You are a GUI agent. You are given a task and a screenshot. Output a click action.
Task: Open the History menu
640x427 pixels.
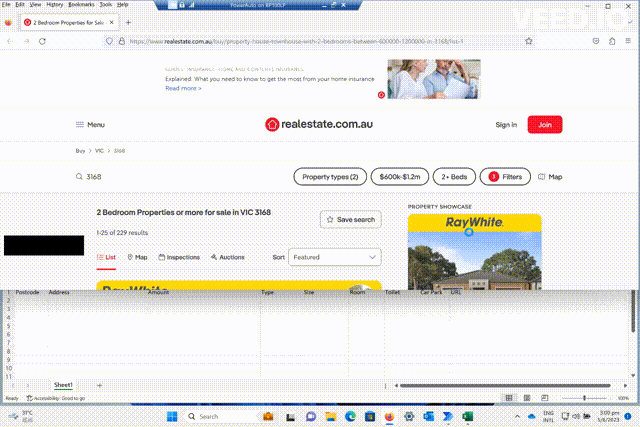pos(55,4)
